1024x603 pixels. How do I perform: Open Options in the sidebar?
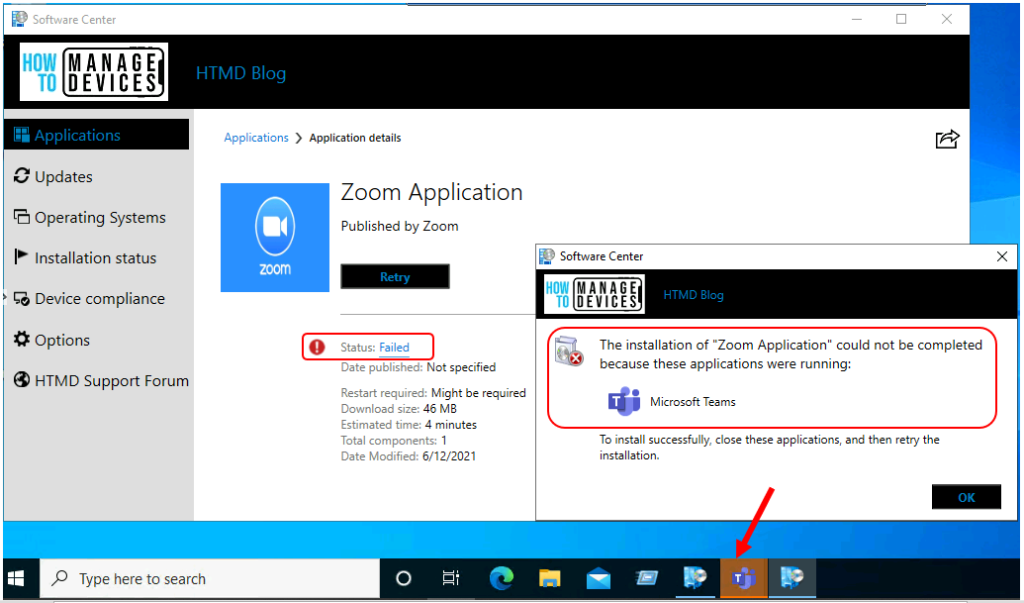pos(52,340)
